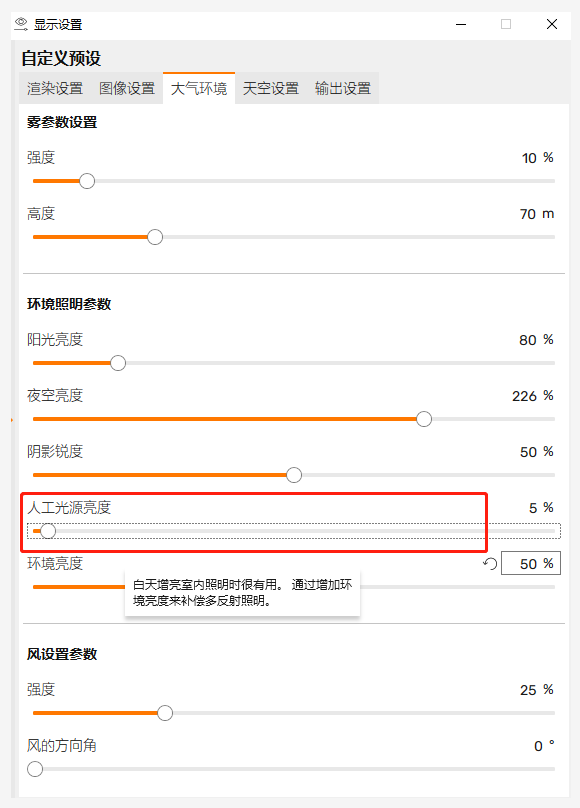
Task: Click the fog 强度 slider handle
Action: 87,181
